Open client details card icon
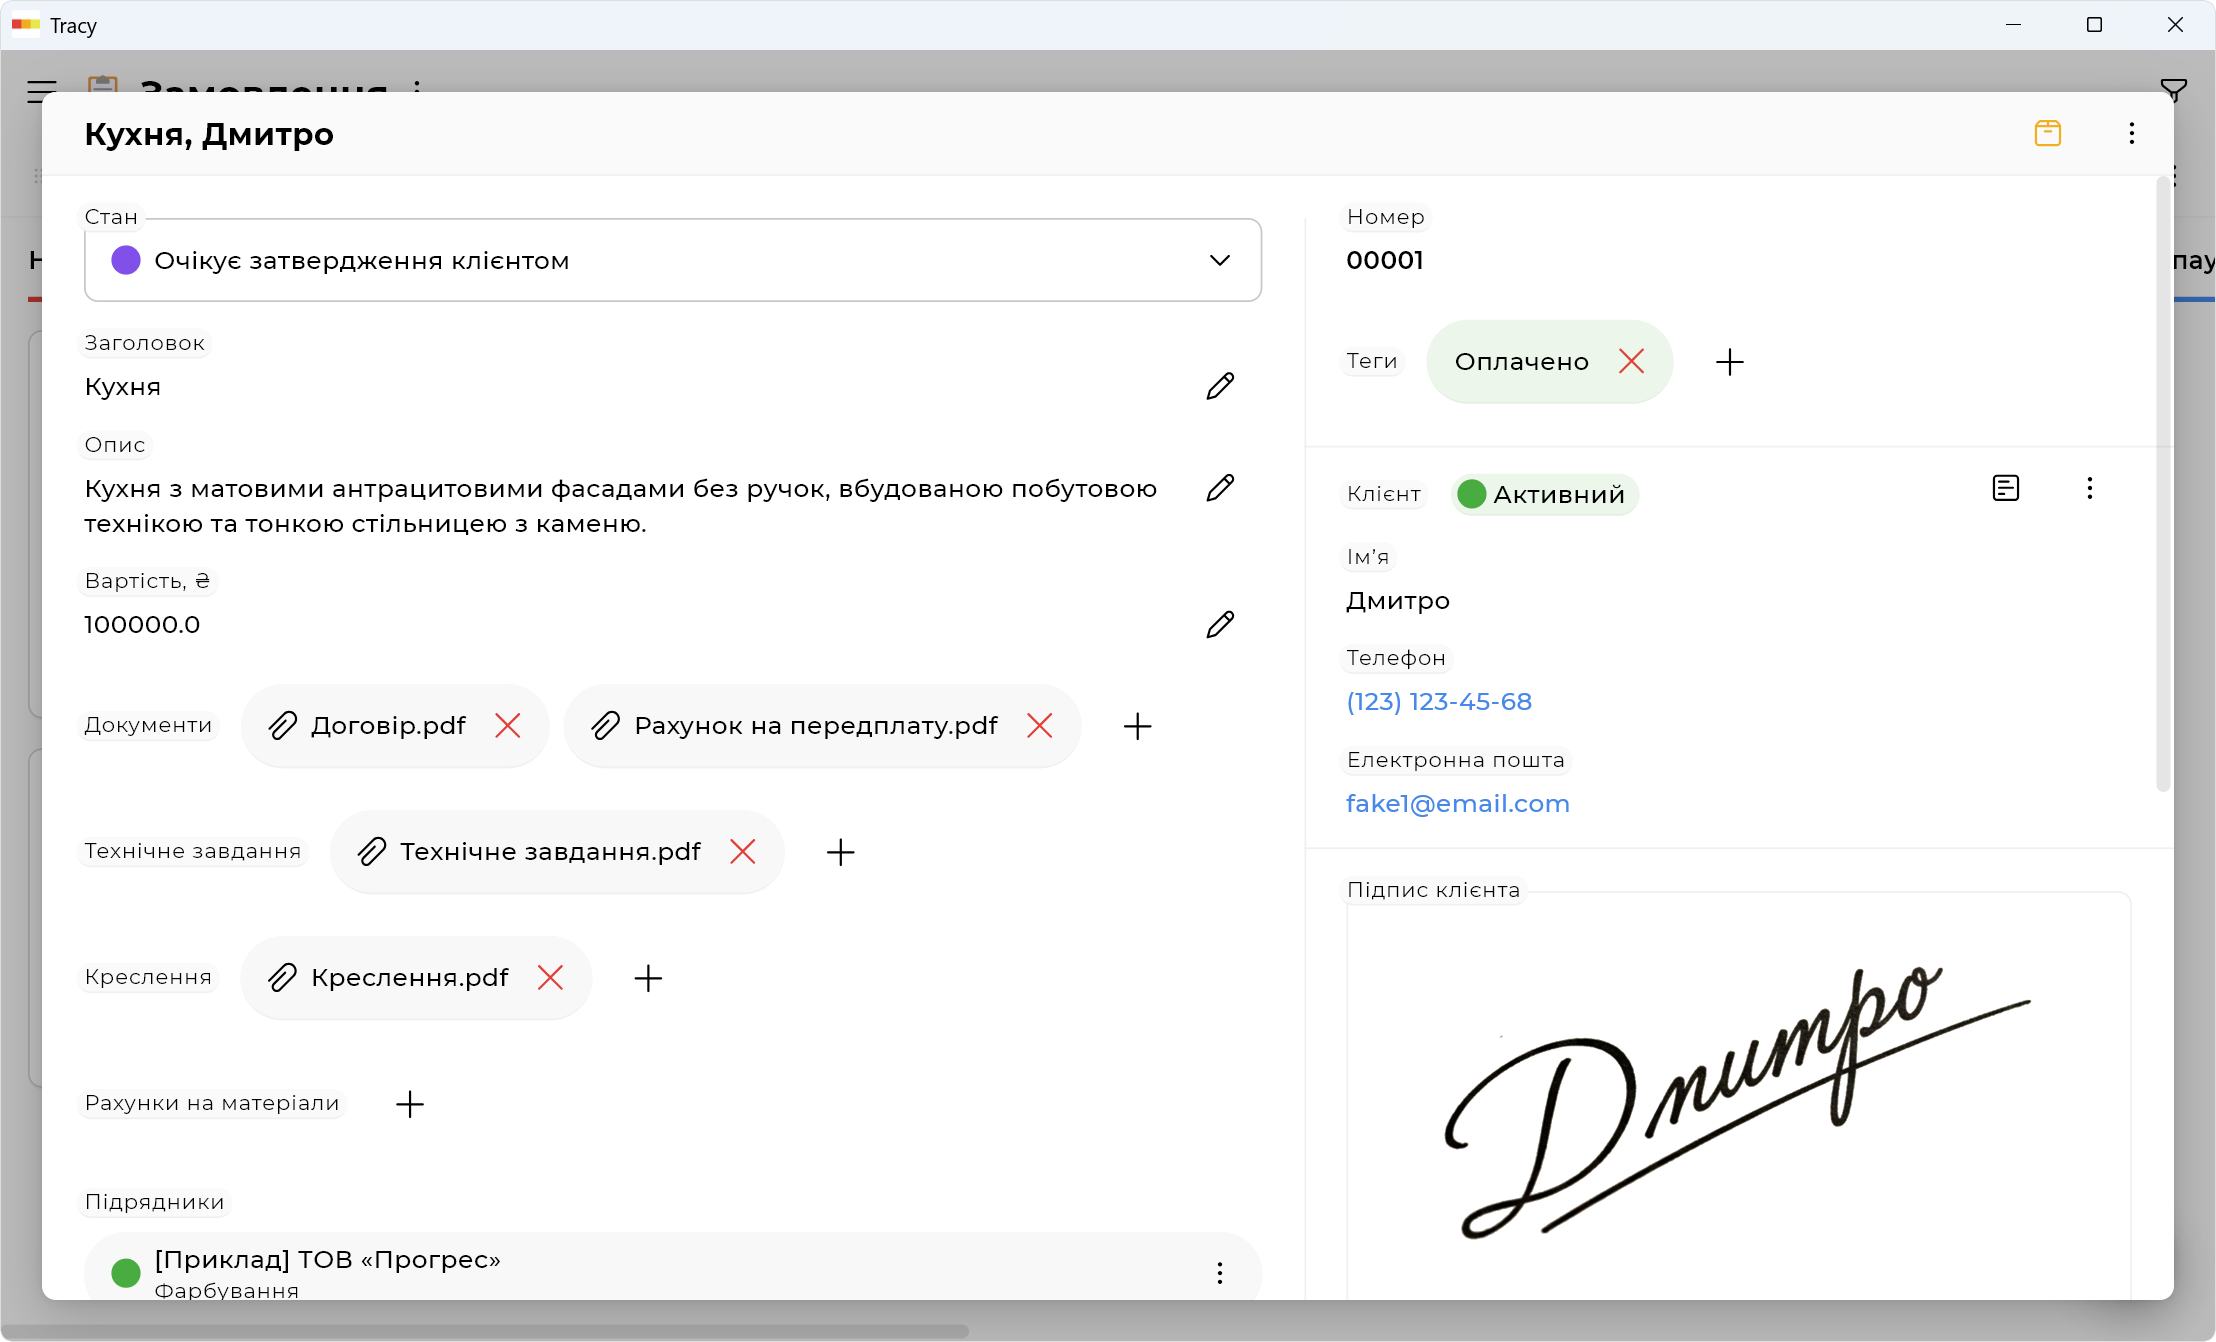 tap(2005, 488)
